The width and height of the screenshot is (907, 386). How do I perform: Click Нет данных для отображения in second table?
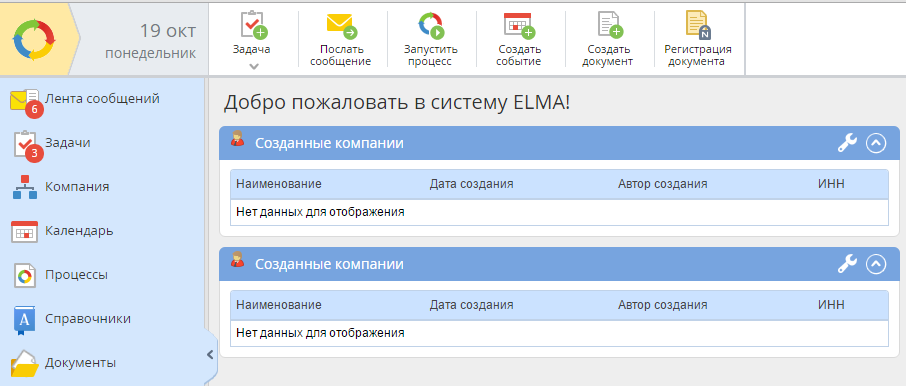320,333
